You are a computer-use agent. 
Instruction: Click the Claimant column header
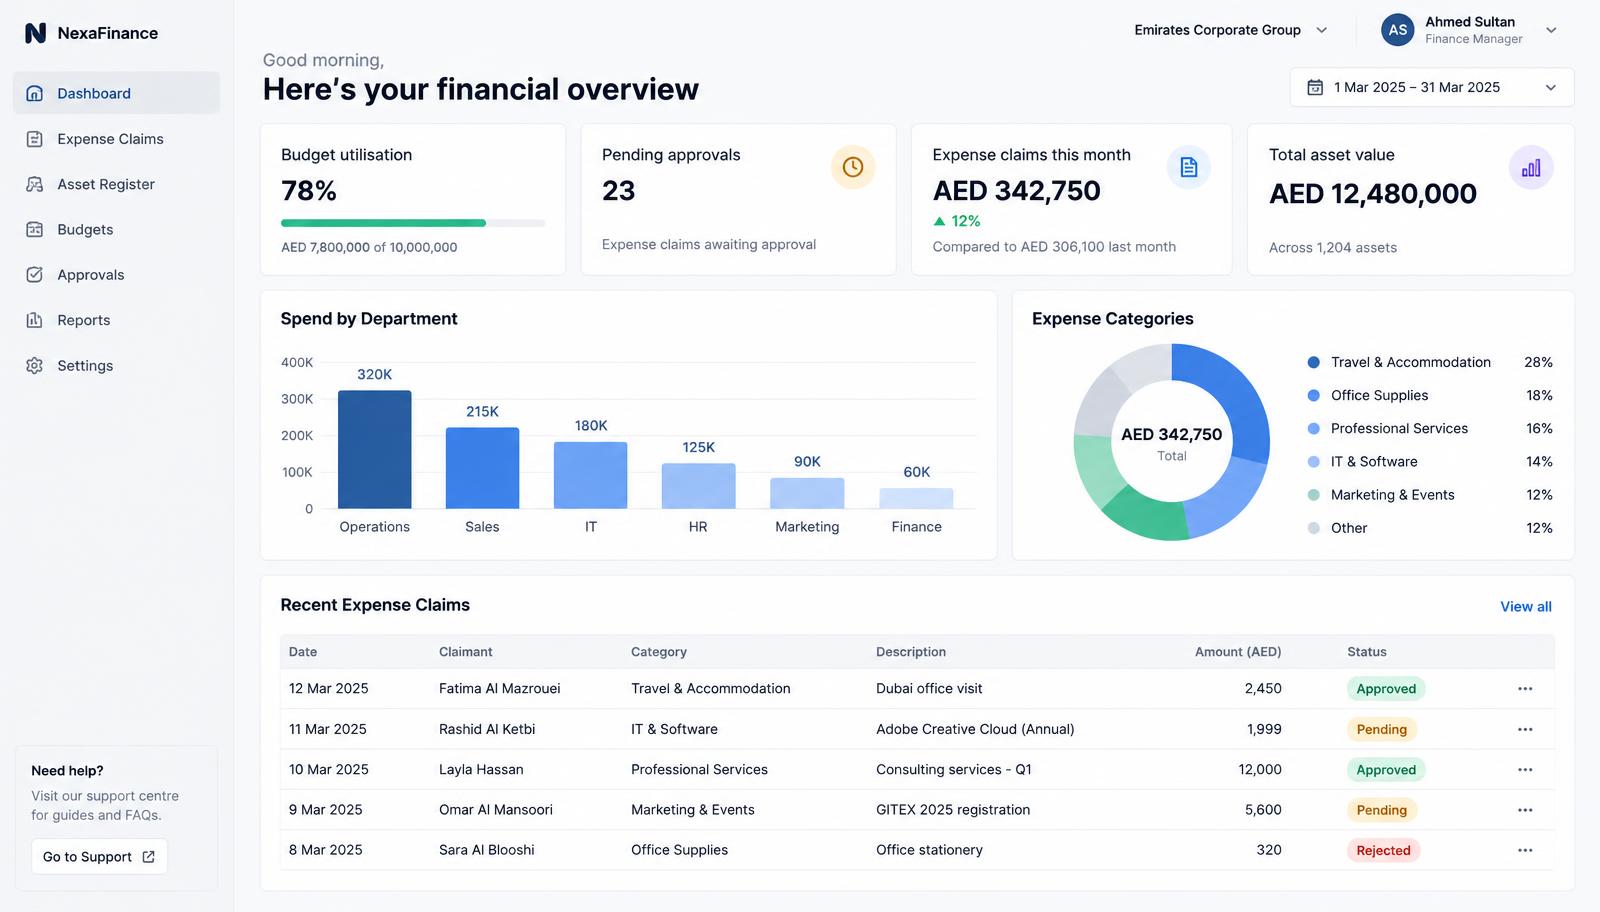pyautogui.click(x=466, y=652)
